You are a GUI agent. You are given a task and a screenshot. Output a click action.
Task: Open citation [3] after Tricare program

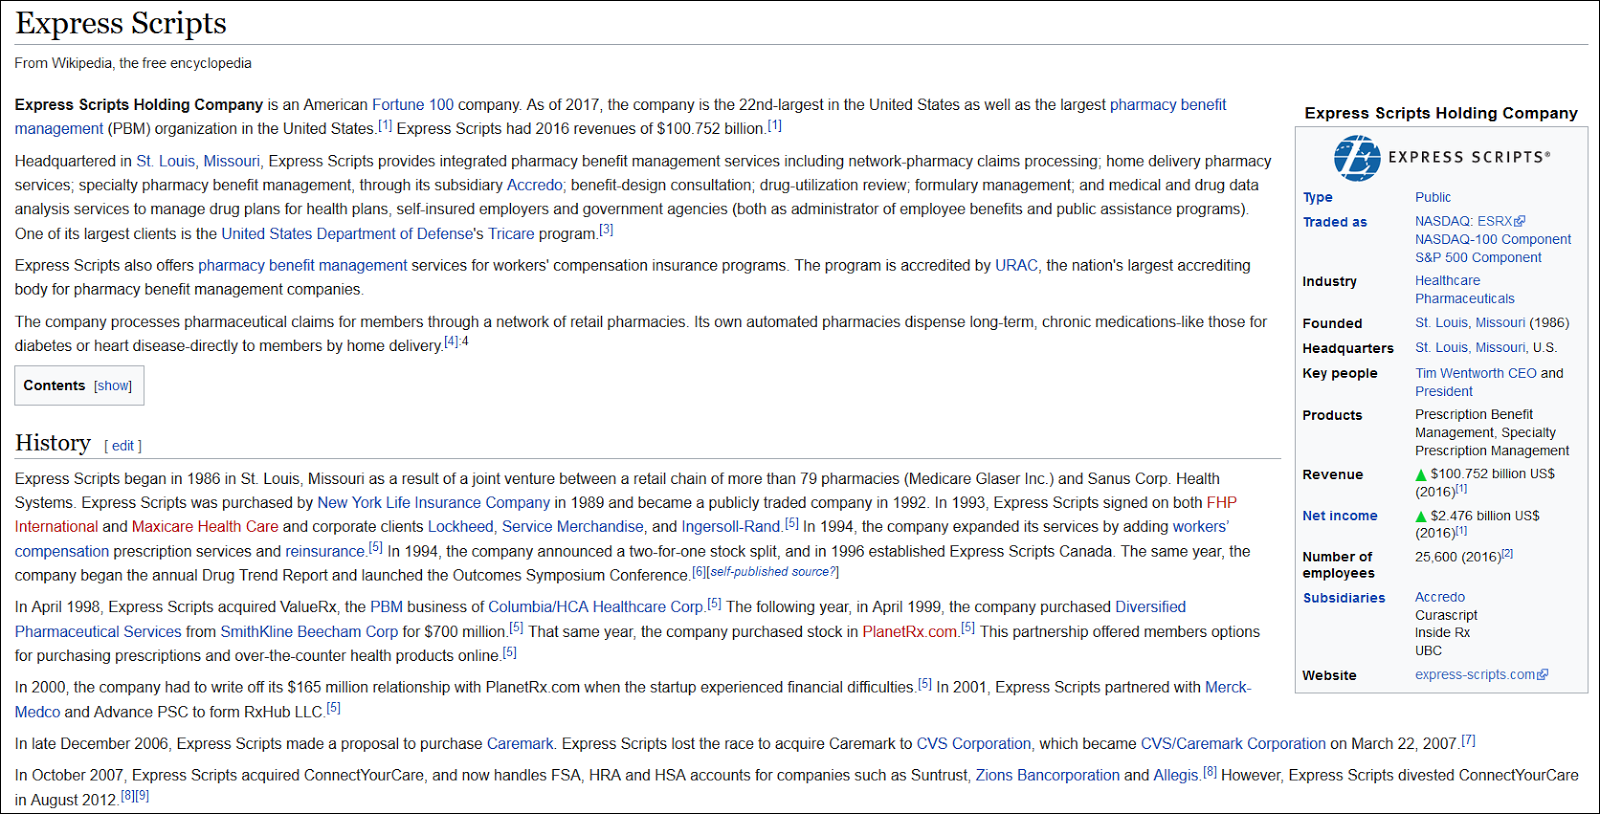pos(606,230)
